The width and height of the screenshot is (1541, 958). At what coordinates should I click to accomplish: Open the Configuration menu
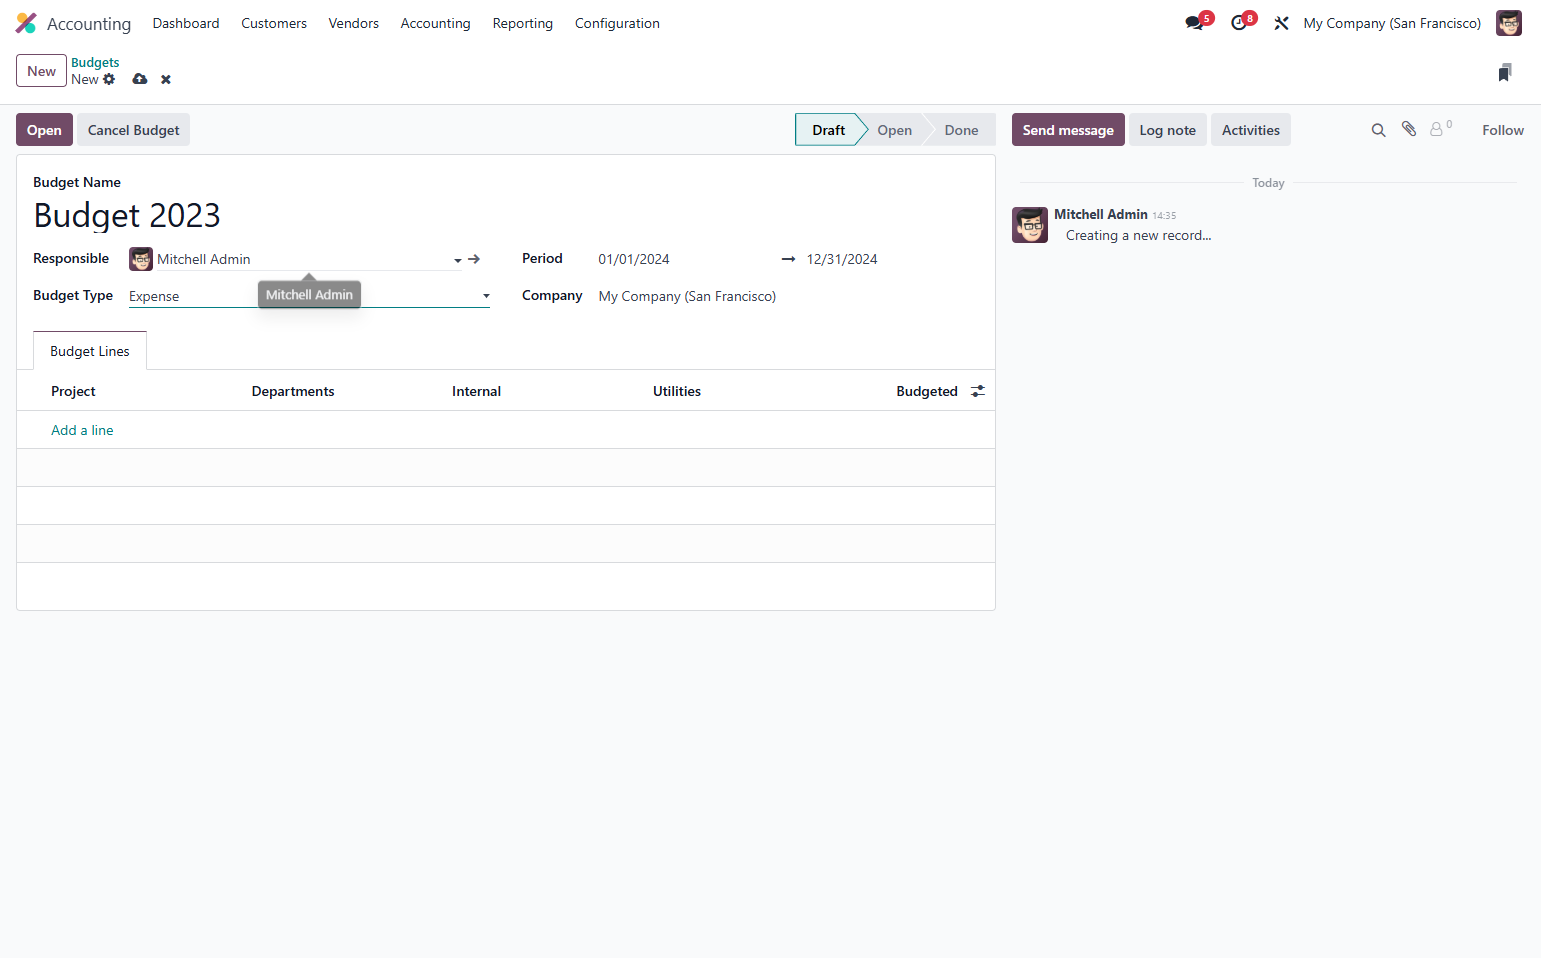pos(617,23)
